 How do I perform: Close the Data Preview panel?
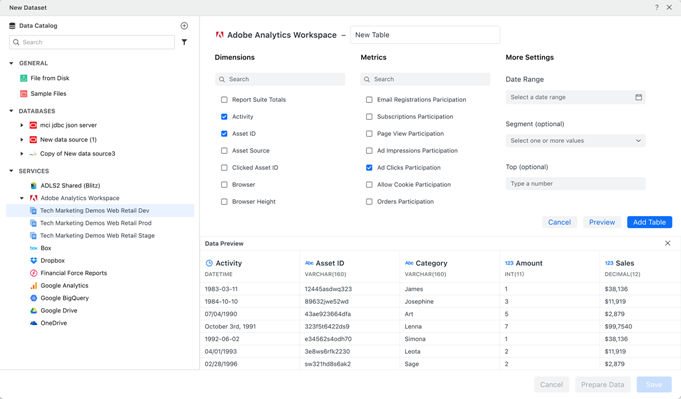pyautogui.click(x=668, y=243)
